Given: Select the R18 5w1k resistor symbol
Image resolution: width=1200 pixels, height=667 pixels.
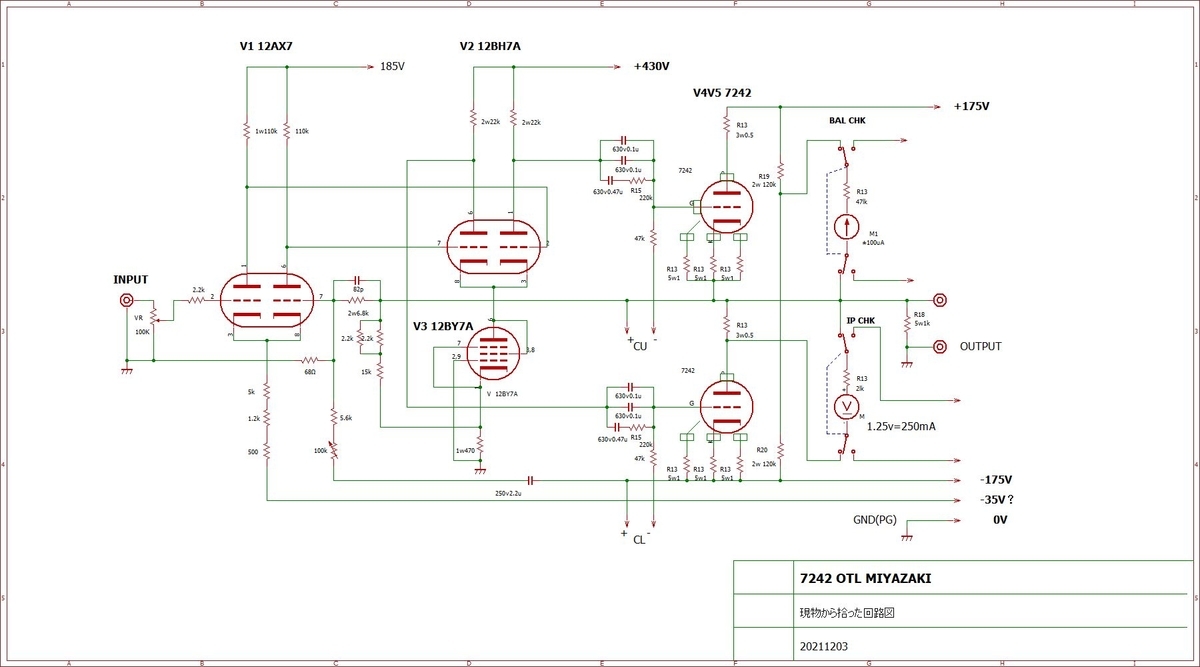Looking at the screenshot, I should coord(907,322).
